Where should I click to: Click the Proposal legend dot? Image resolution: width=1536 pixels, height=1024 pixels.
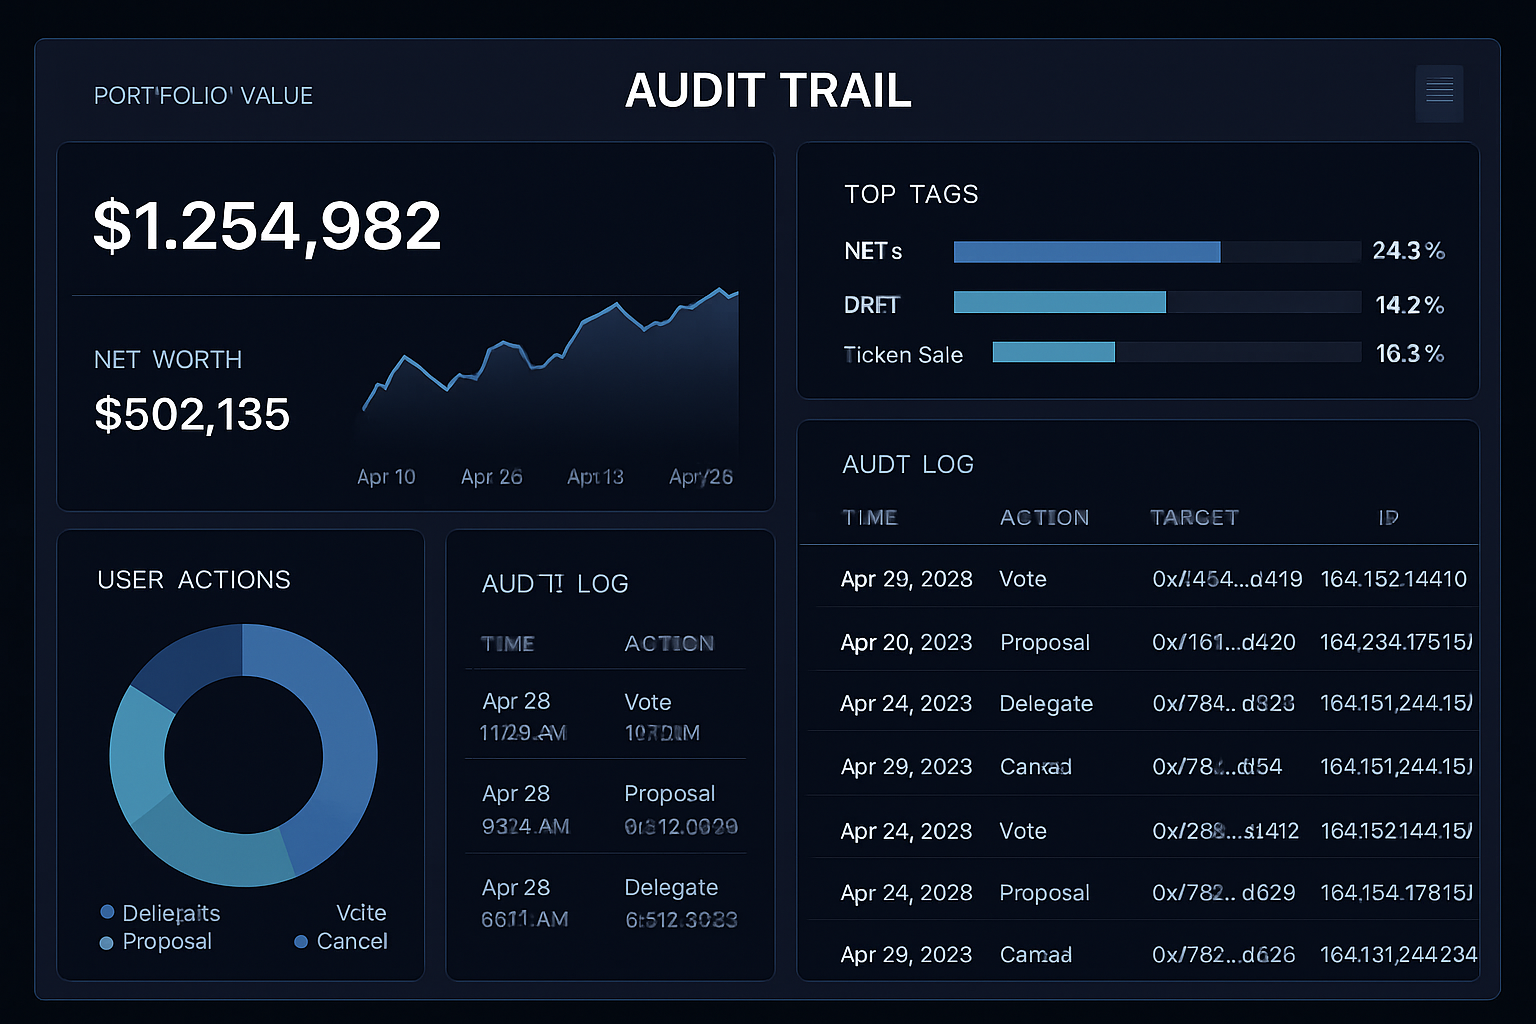click(x=106, y=941)
